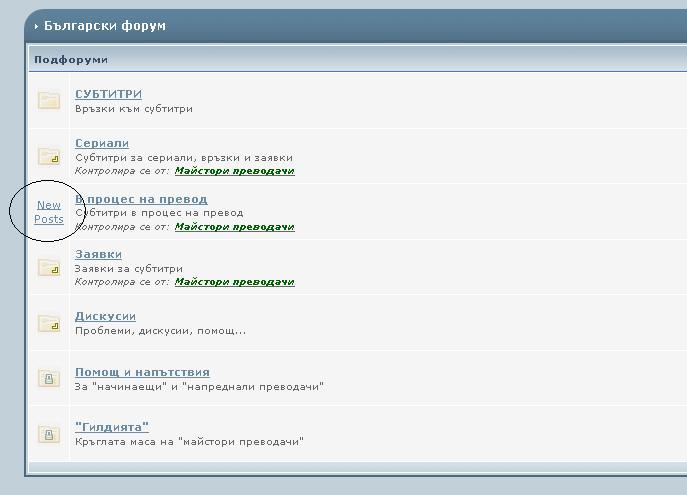Click Майстори преводачи under В процес на превод
Screen dimensions: 687x495
pos(234,226)
